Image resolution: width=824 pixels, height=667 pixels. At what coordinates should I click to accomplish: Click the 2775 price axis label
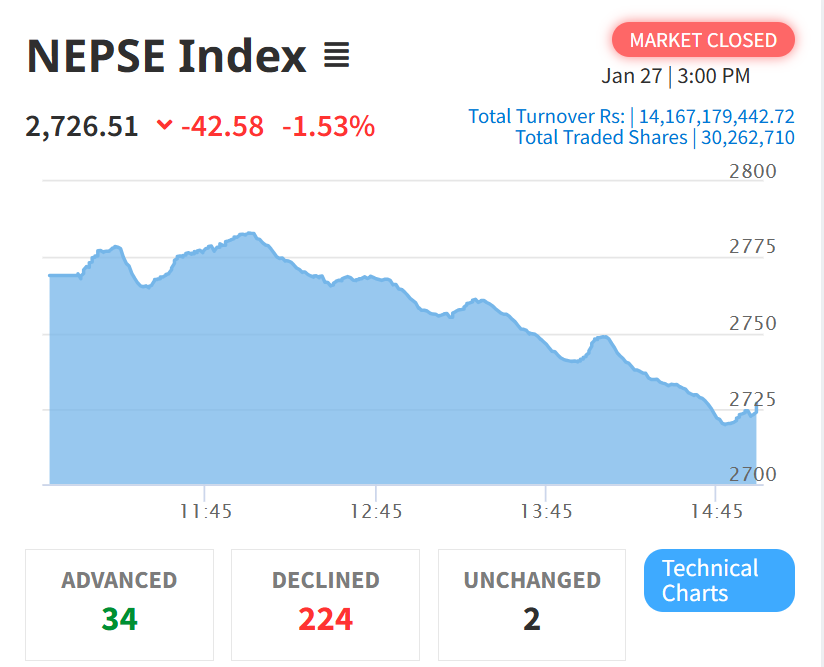752,247
